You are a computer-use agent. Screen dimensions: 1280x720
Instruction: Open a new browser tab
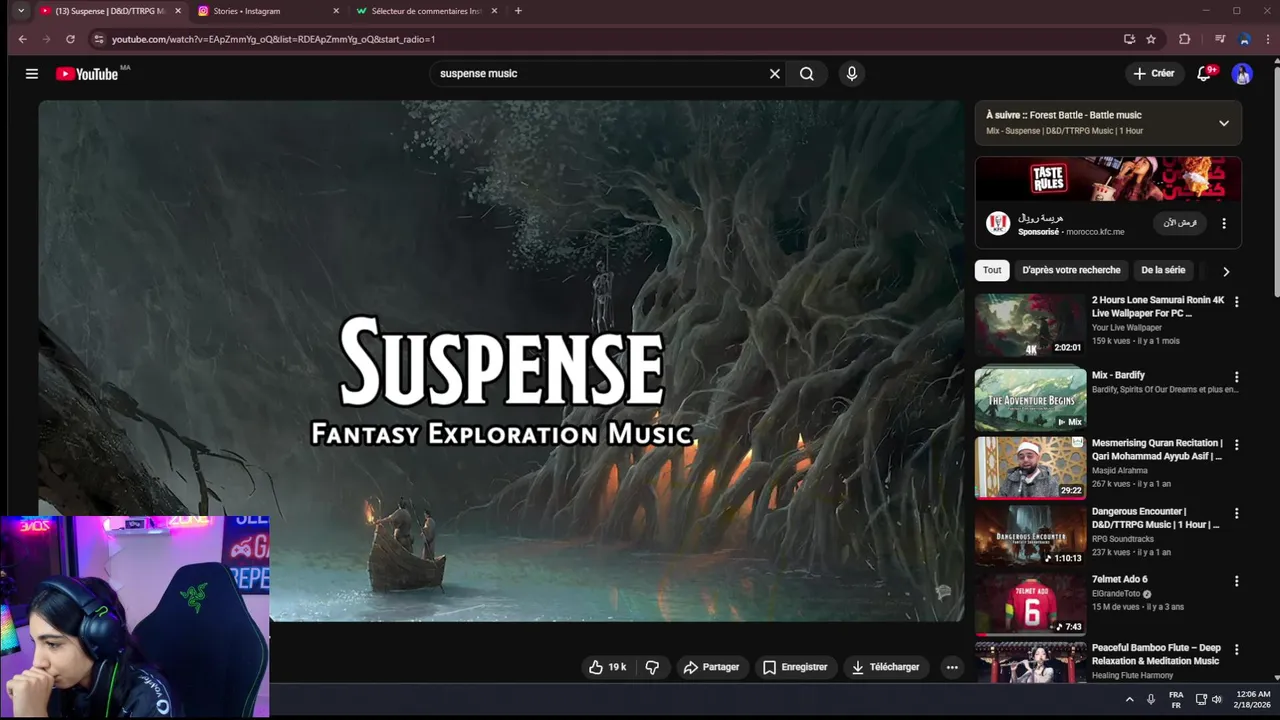click(x=518, y=11)
